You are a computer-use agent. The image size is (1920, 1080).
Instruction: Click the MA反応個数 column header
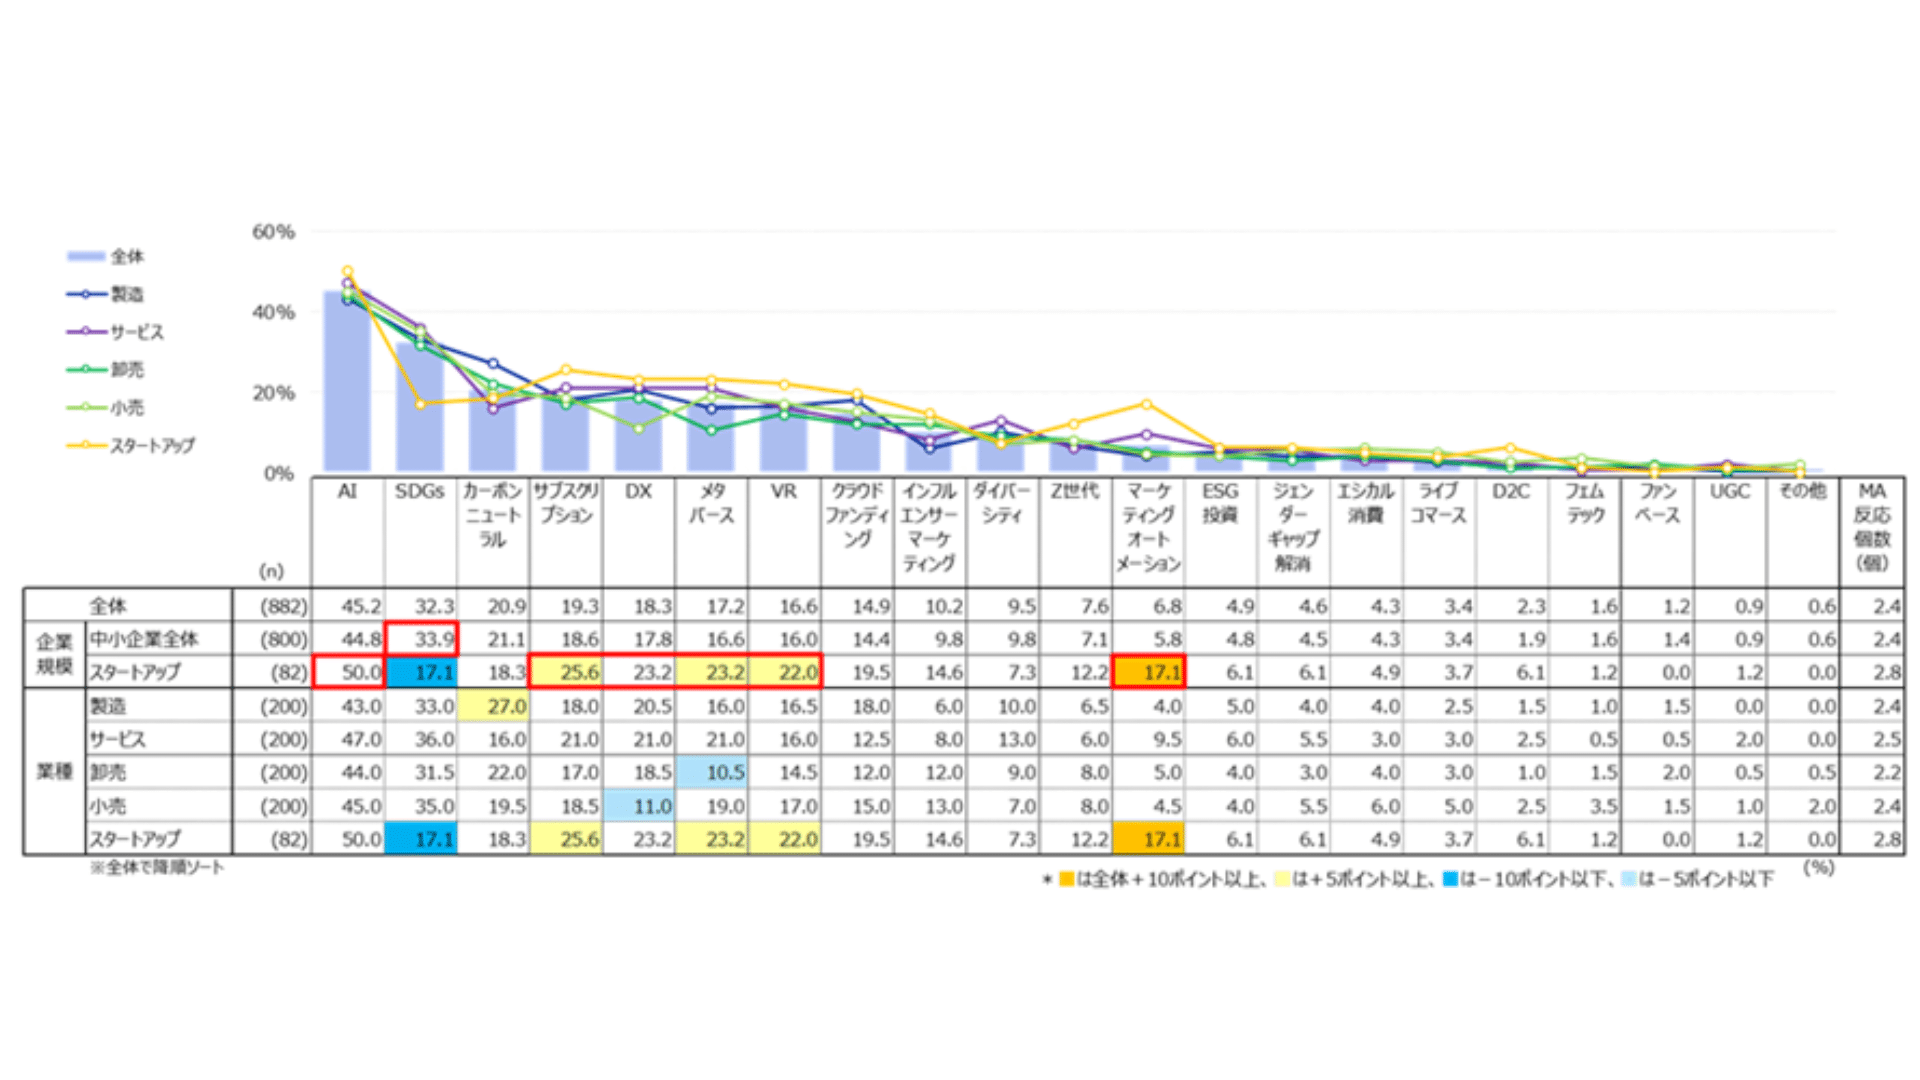click(1872, 527)
